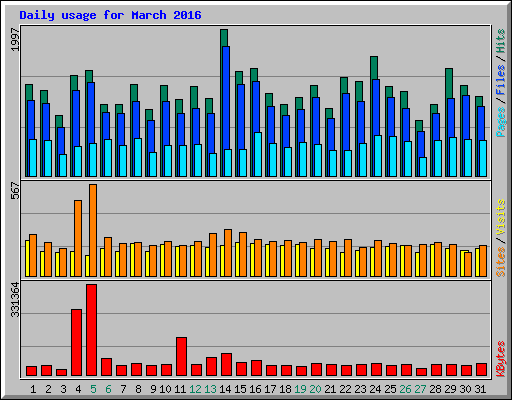Click day 31 on the x-axis

tap(480, 389)
